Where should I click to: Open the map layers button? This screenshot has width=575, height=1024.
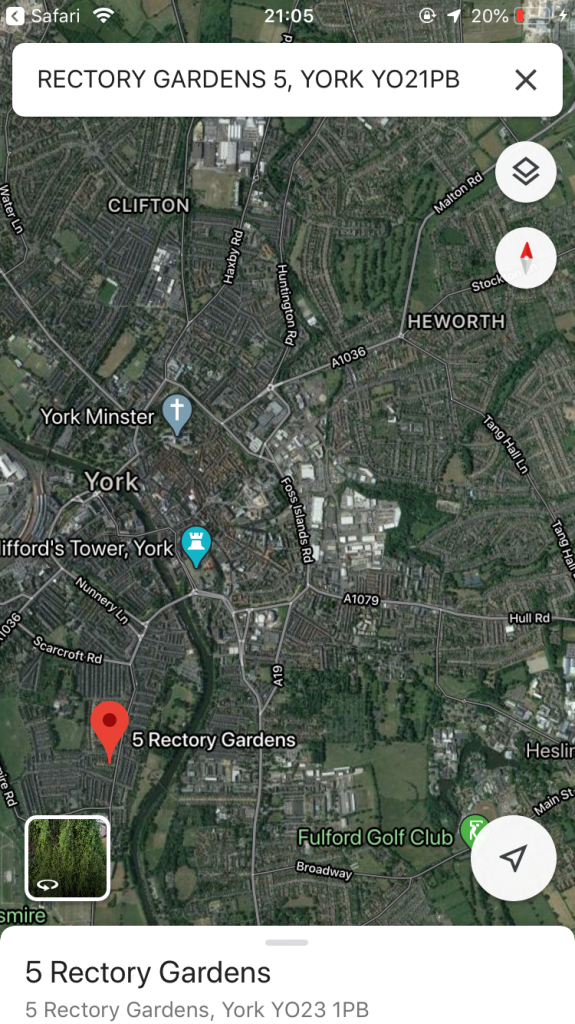click(526, 172)
